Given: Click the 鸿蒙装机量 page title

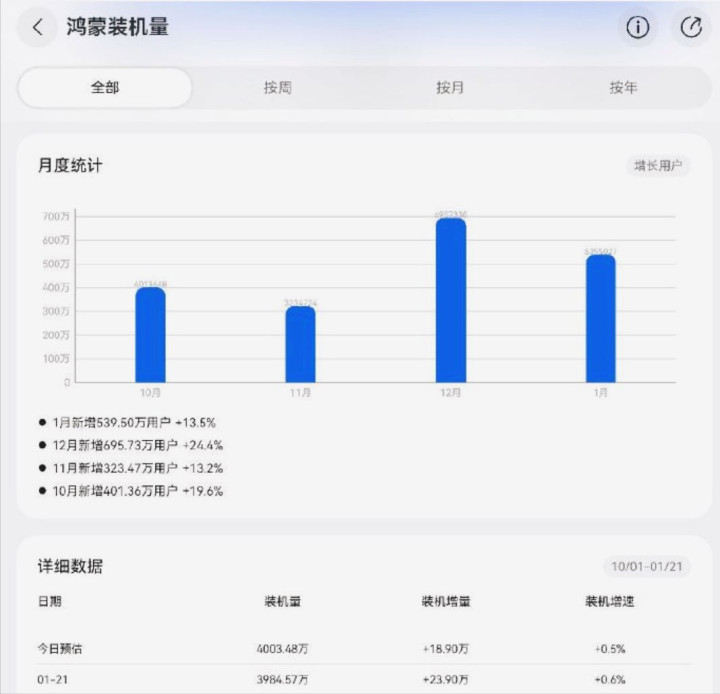Looking at the screenshot, I should (118, 27).
